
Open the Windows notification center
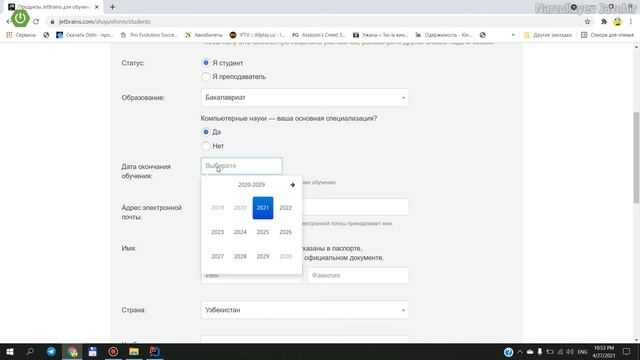click(627, 352)
